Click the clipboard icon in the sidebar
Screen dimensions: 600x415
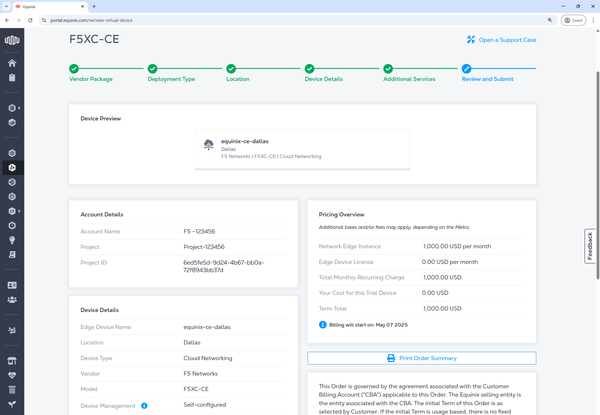(13, 254)
